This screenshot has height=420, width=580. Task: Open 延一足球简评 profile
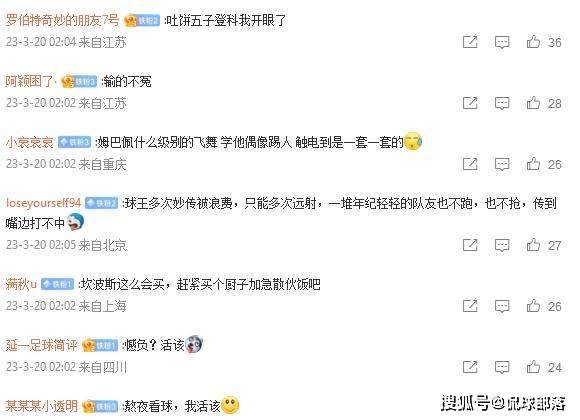41,345
